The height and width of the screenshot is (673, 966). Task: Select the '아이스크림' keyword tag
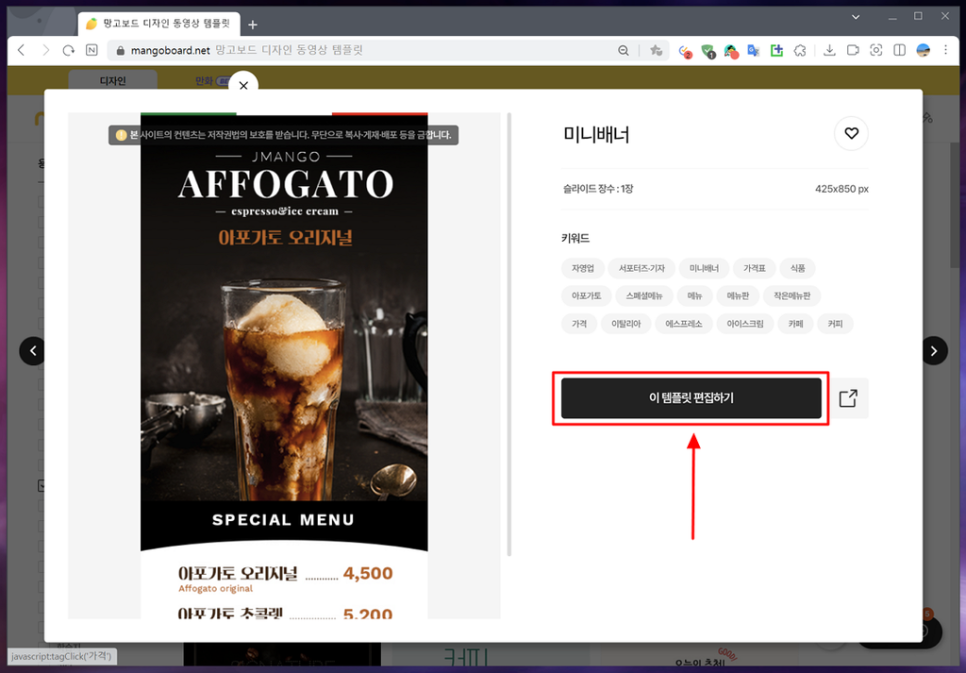click(745, 324)
